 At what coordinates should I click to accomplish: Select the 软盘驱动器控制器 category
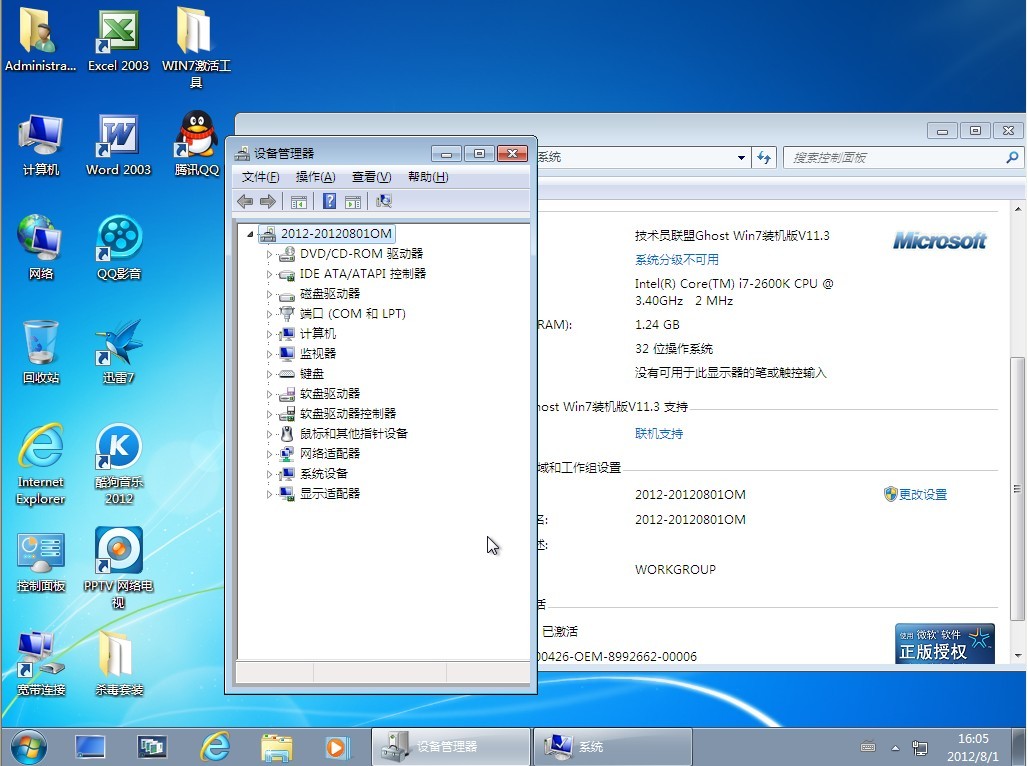[x=347, y=414]
